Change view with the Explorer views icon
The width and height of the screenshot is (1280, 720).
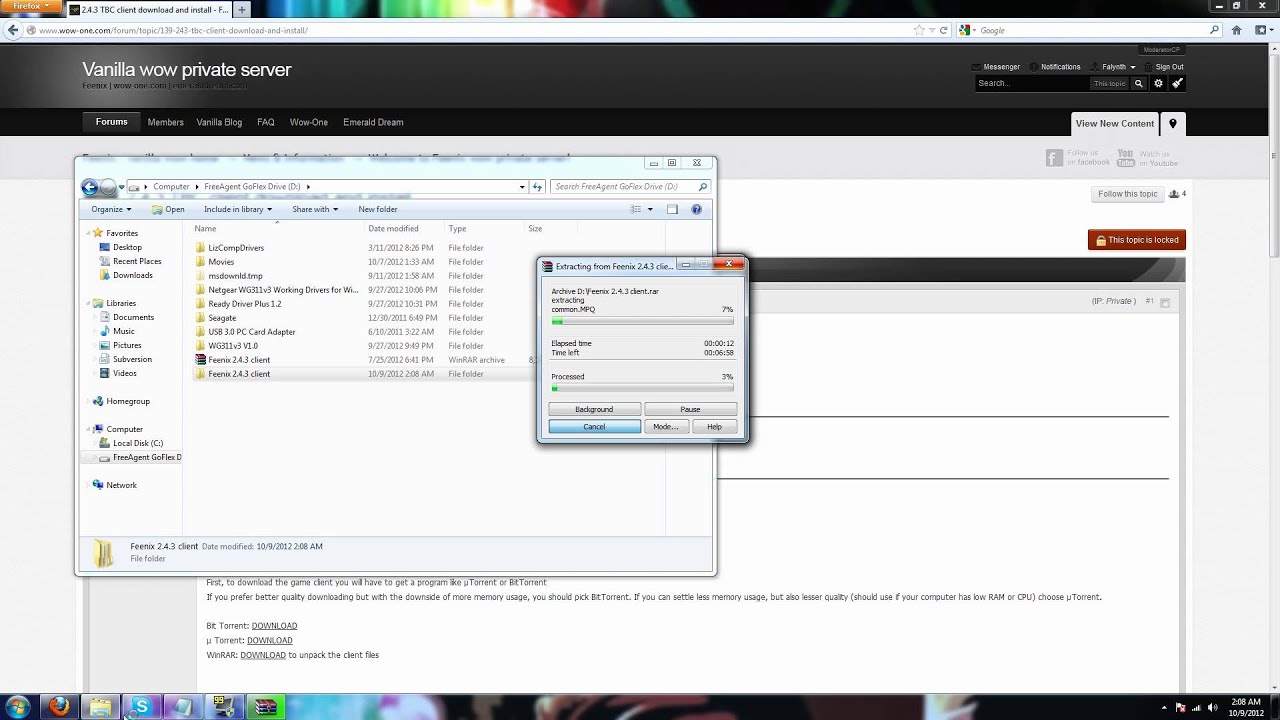pos(636,209)
